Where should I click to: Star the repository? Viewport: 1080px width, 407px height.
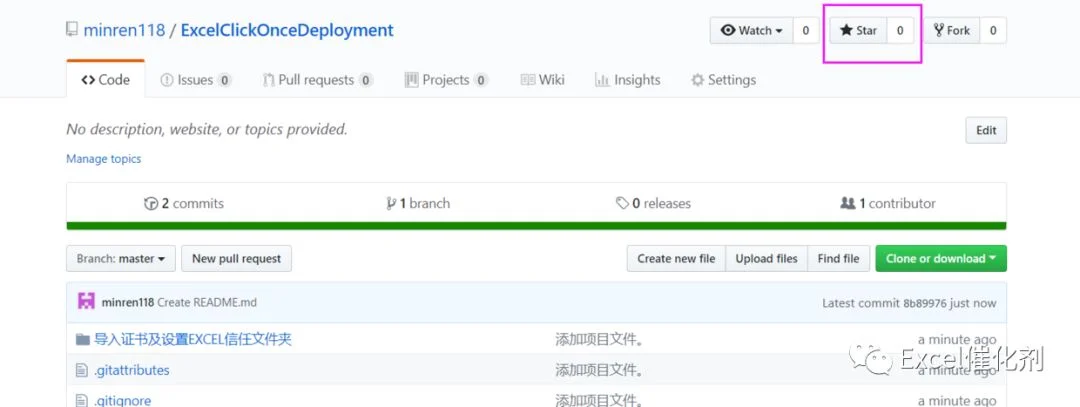pos(858,30)
